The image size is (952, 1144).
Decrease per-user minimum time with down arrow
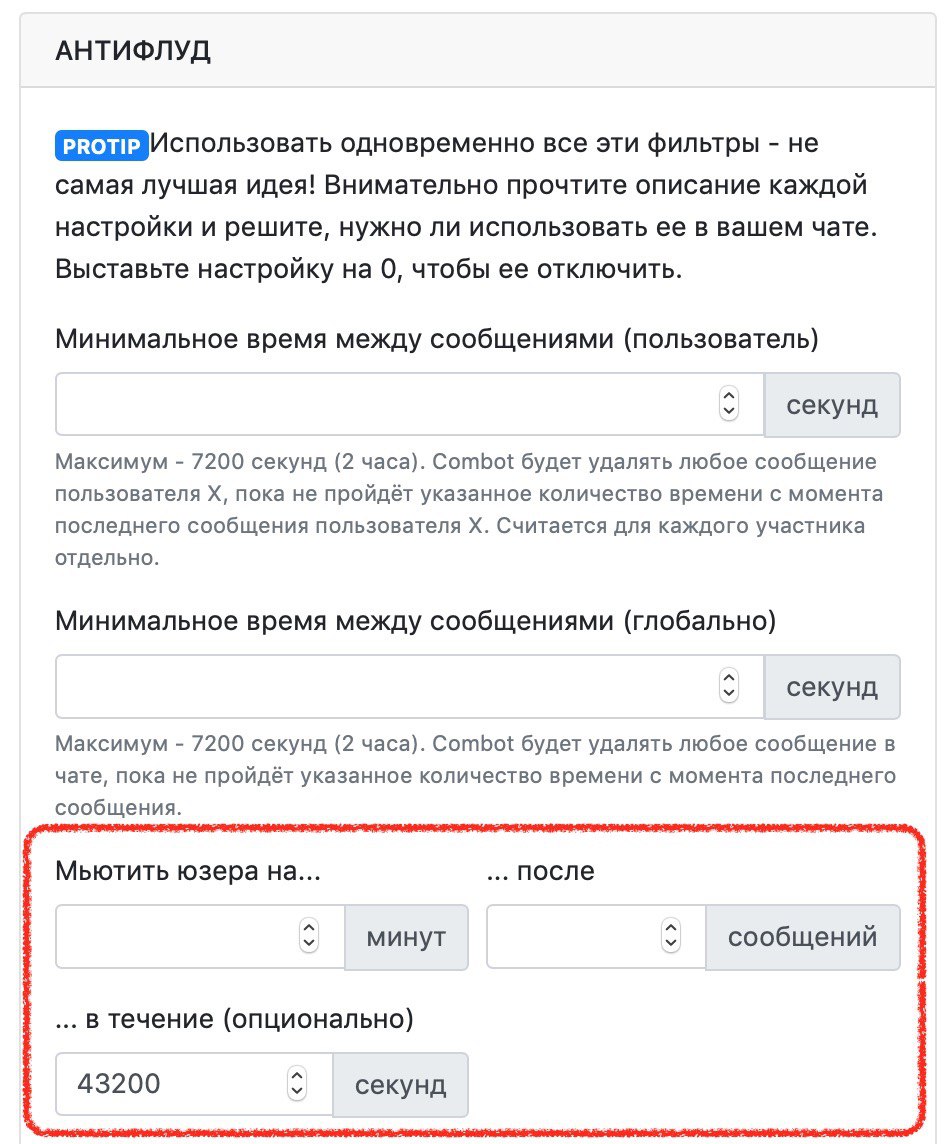[729, 412]
